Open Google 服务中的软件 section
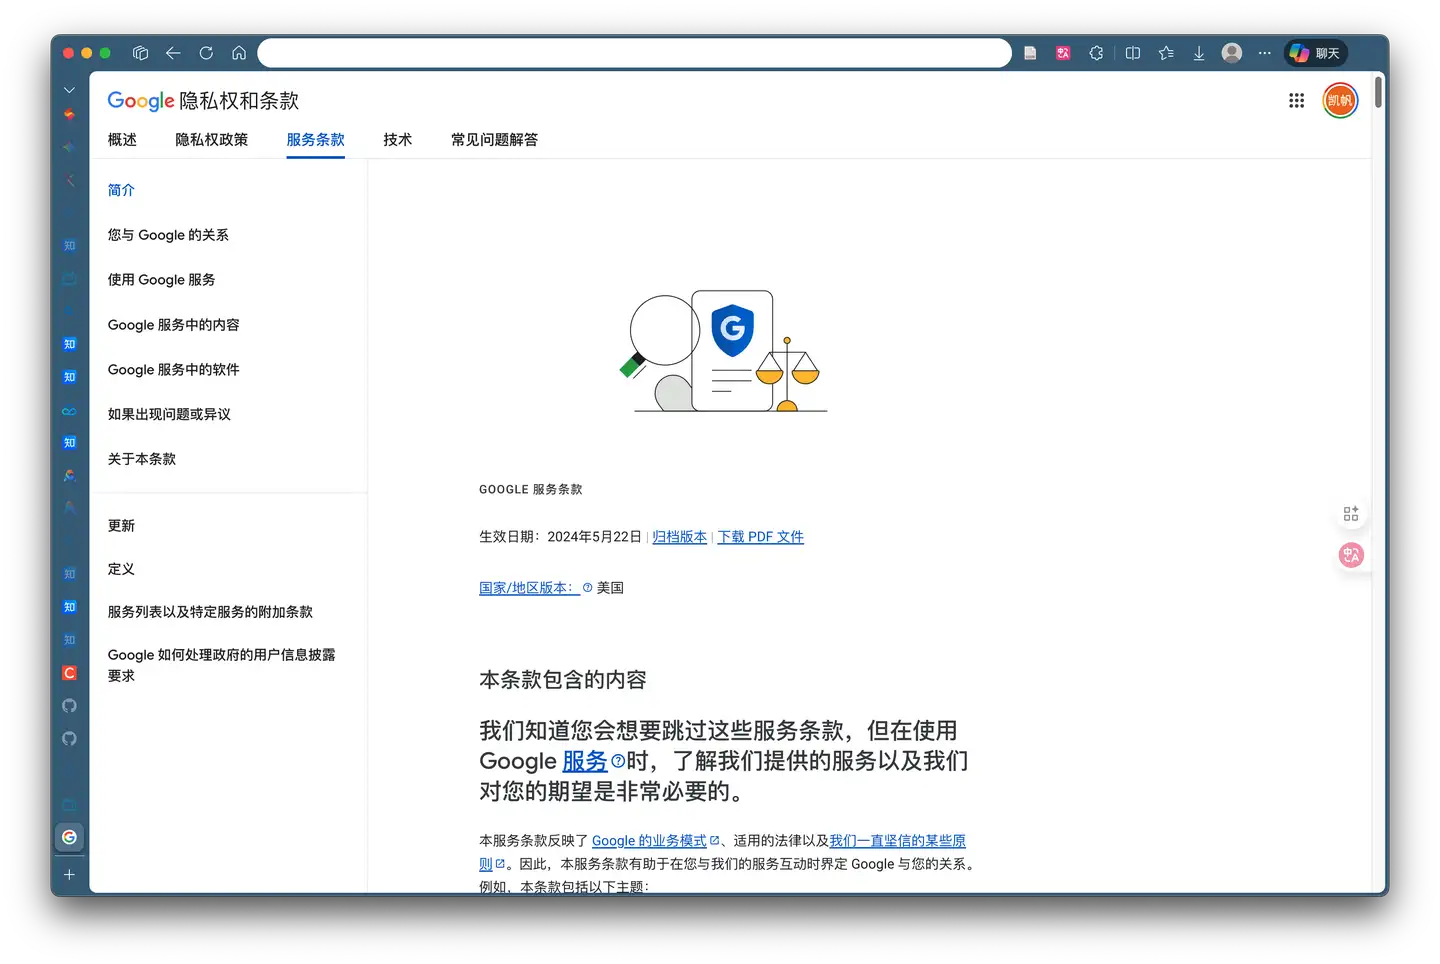This screenshot has height=964, width=1440. pos(173,370)
